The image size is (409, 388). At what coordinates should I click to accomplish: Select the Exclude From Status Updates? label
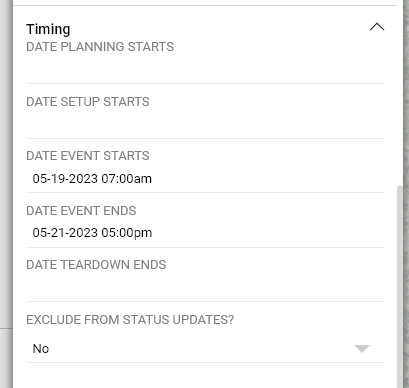[x=130, y=320]
